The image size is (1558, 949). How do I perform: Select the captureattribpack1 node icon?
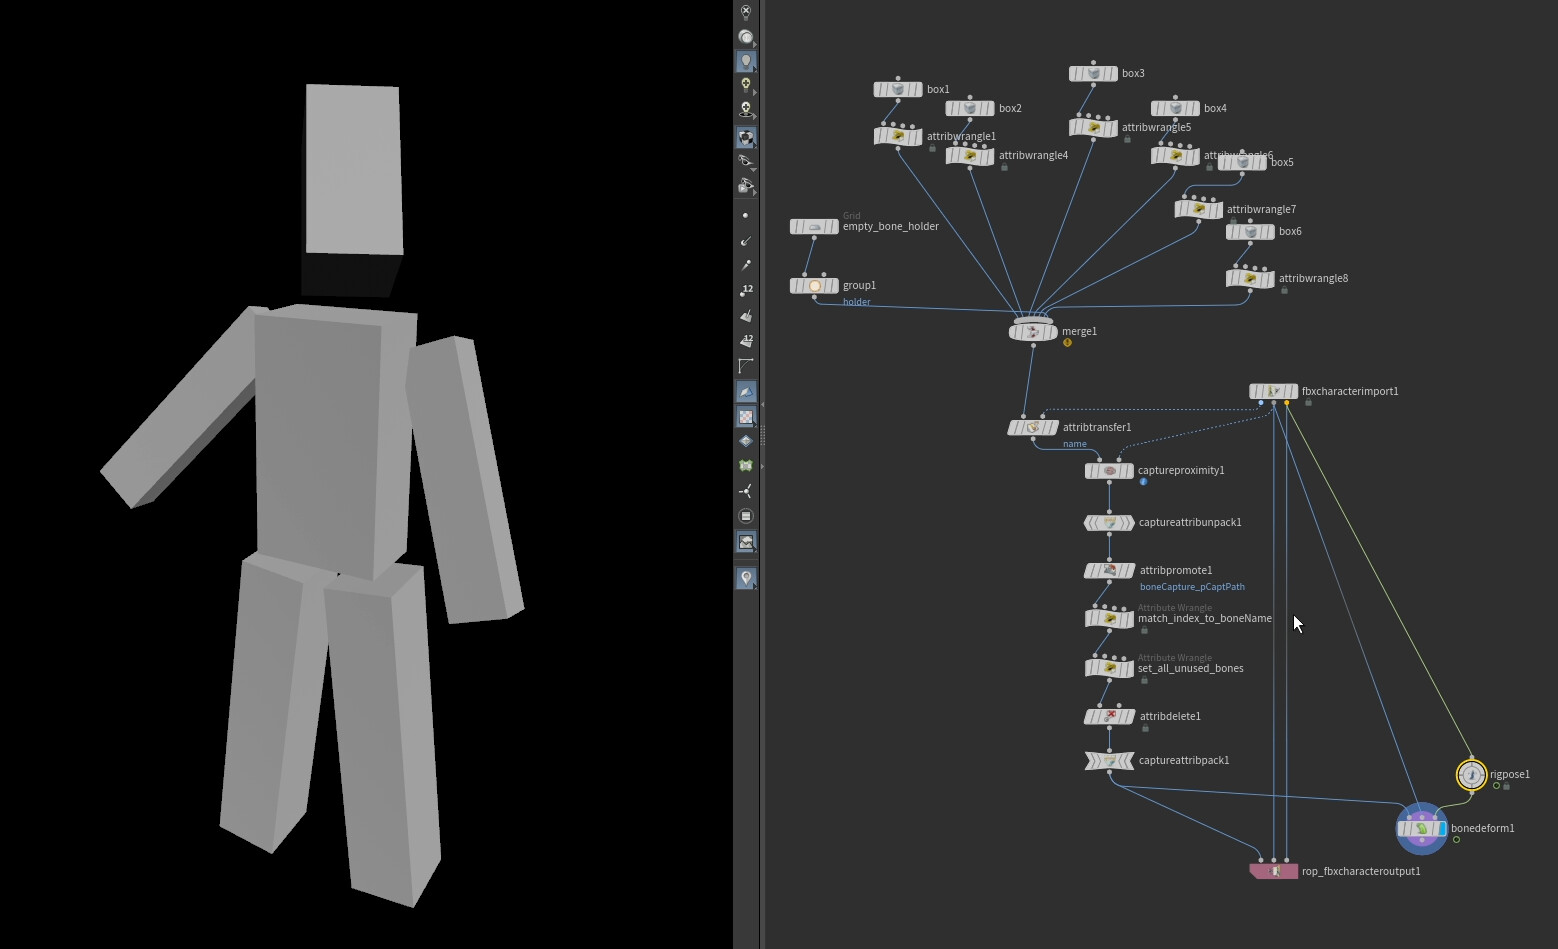point(1109,760)
